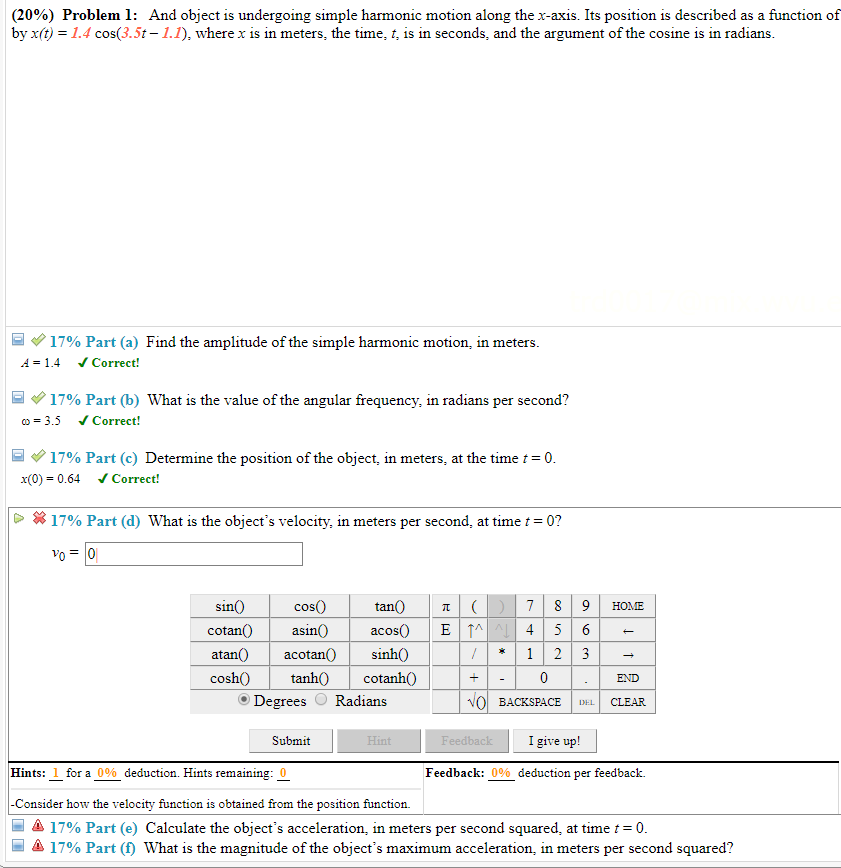Click the sin() key on the math keypad
Viewport: 841px width, 868px height.
[229, 606]
